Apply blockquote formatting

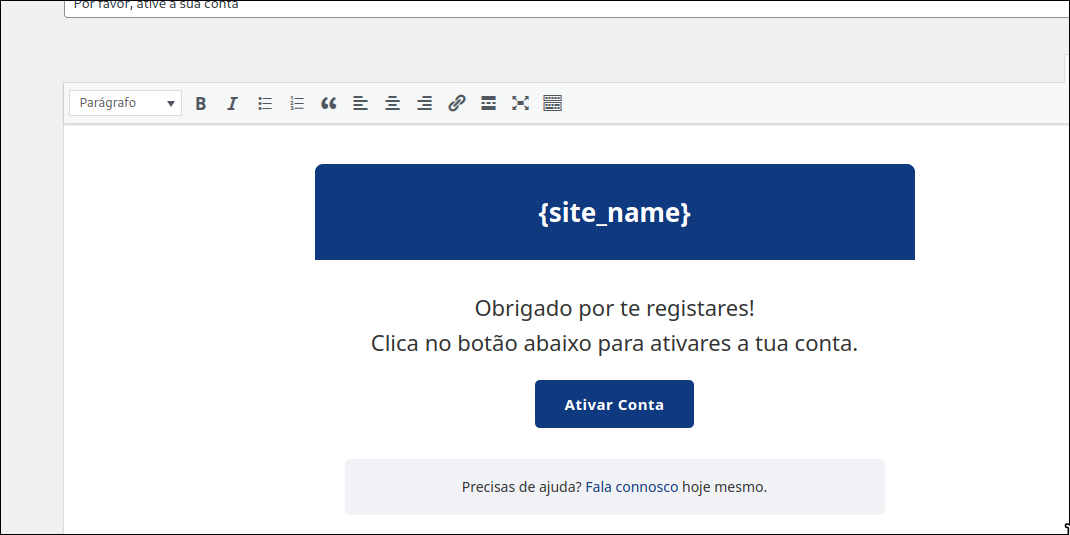coord(329,104)
